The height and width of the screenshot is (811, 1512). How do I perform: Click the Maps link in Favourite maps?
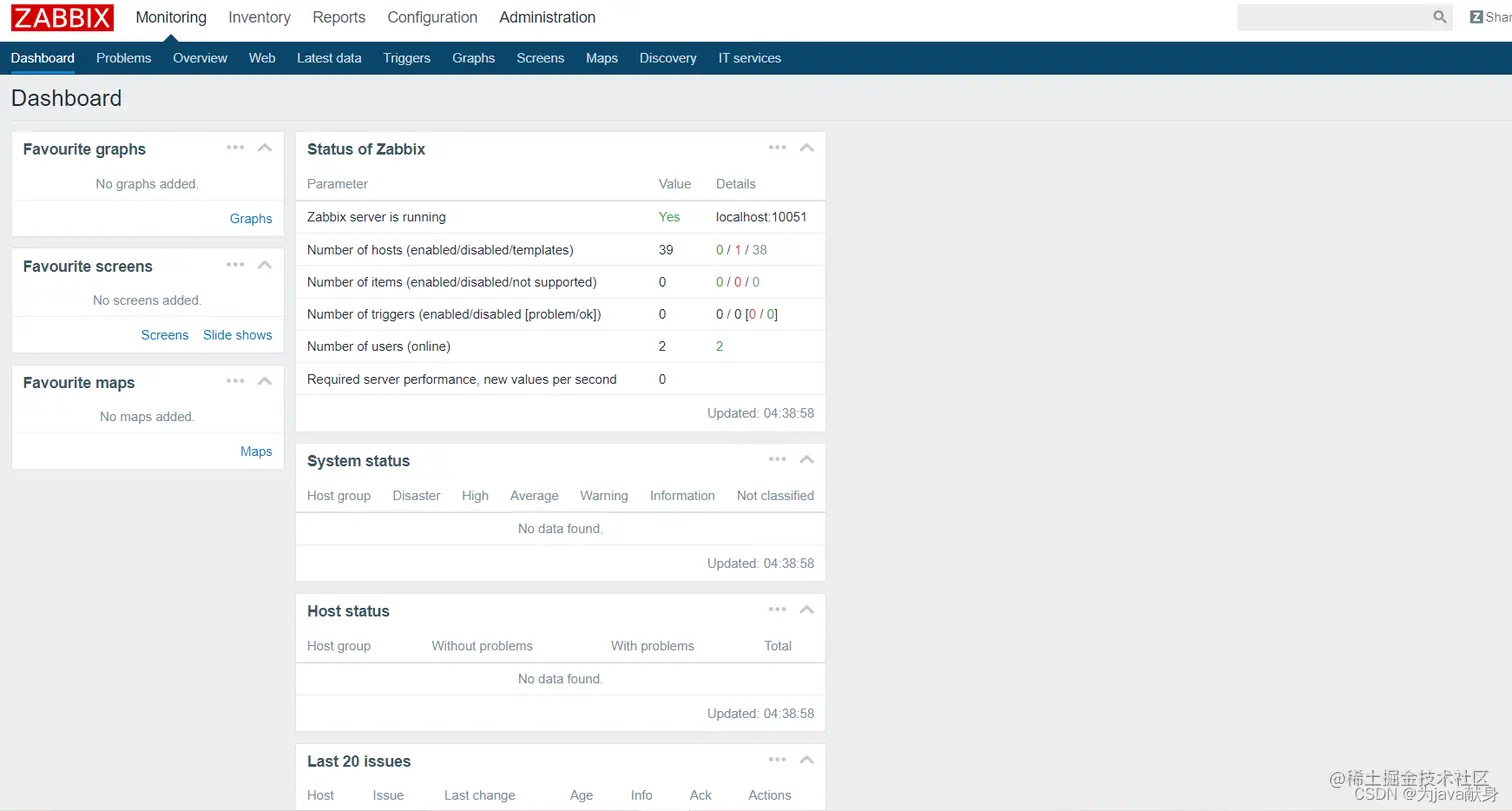coord(256,451)
